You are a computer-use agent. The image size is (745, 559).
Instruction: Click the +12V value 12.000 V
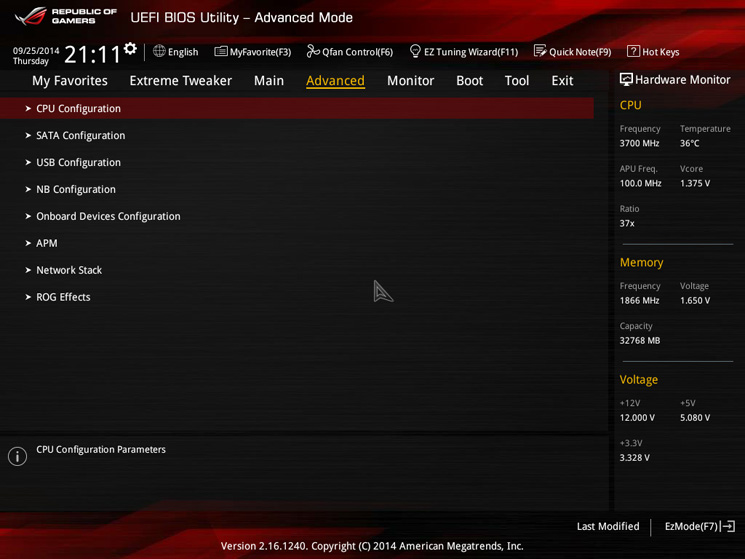coord(637,417)
